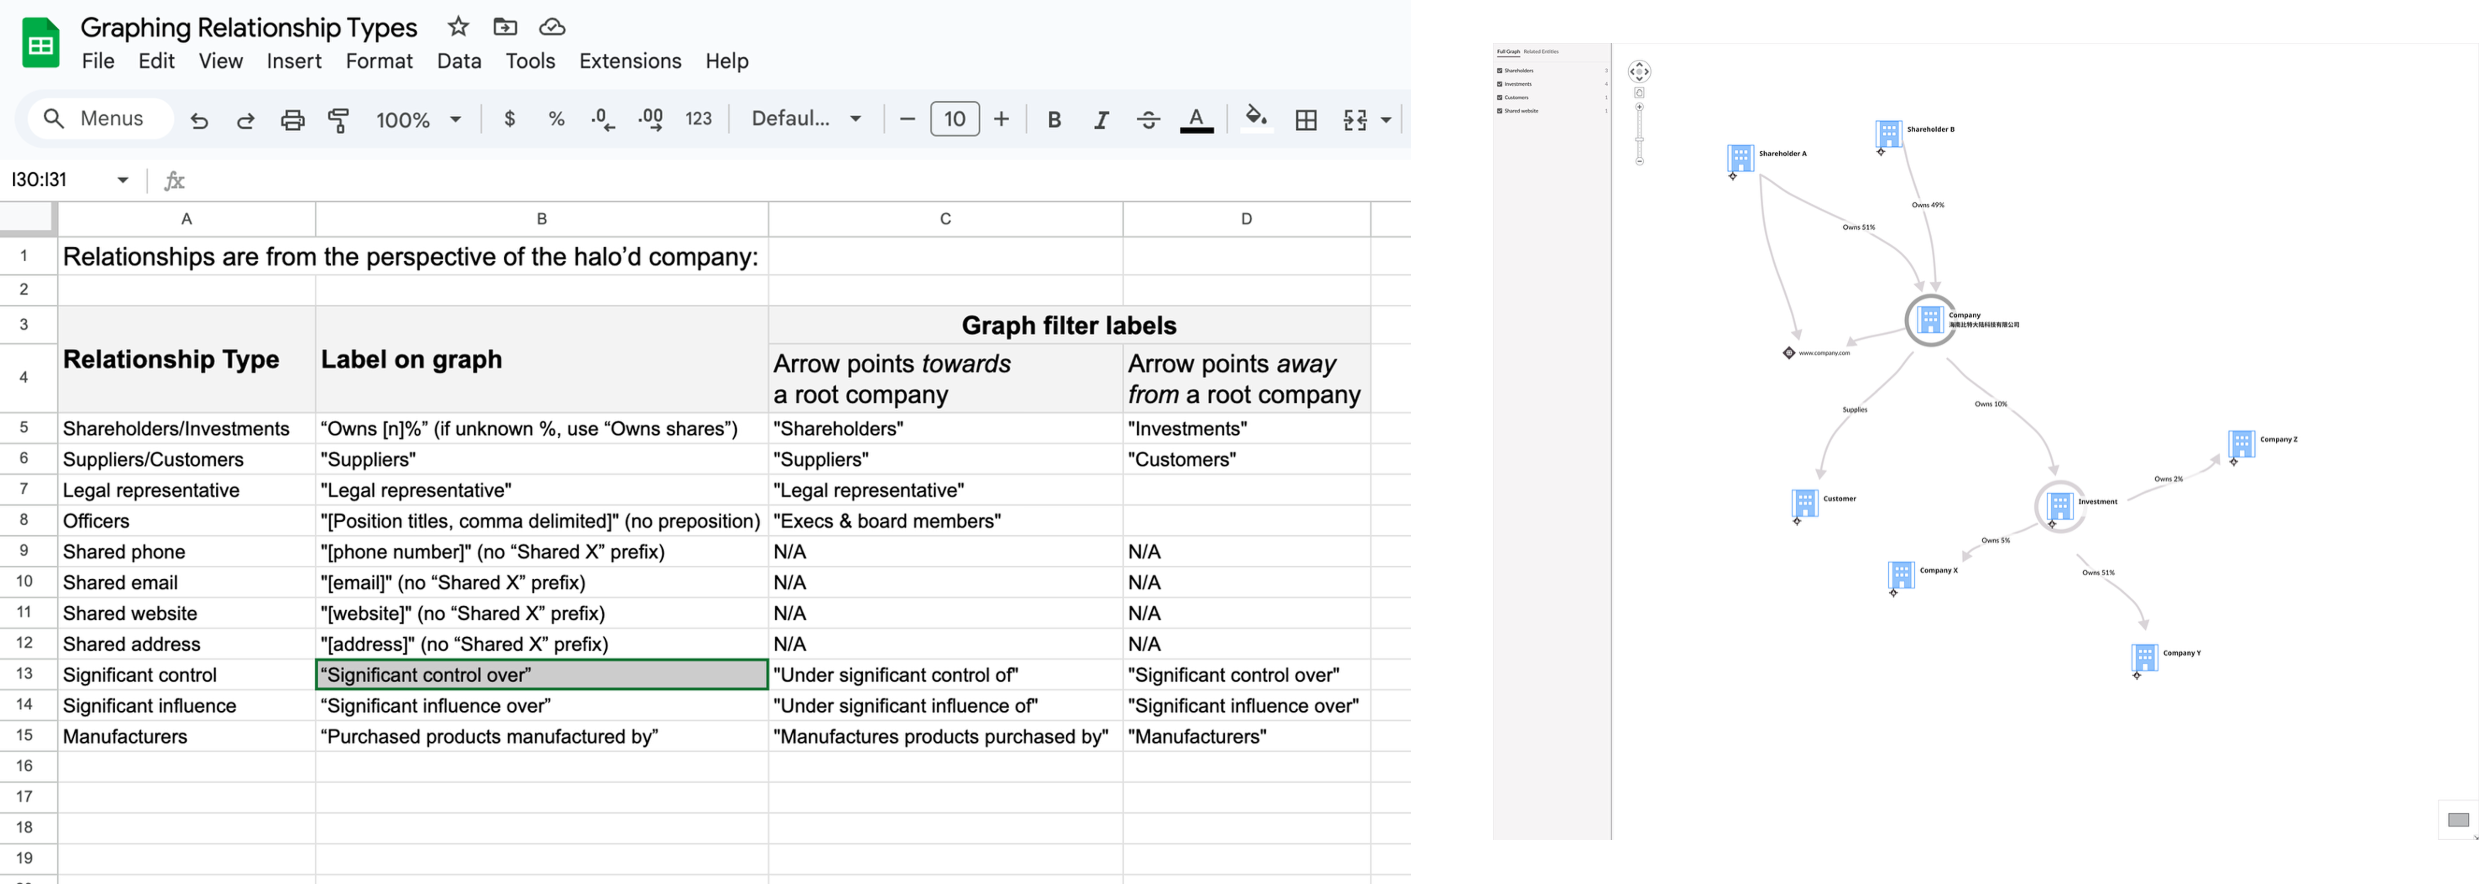Click the font size input field
The image size is (2479, 884).
955,119
